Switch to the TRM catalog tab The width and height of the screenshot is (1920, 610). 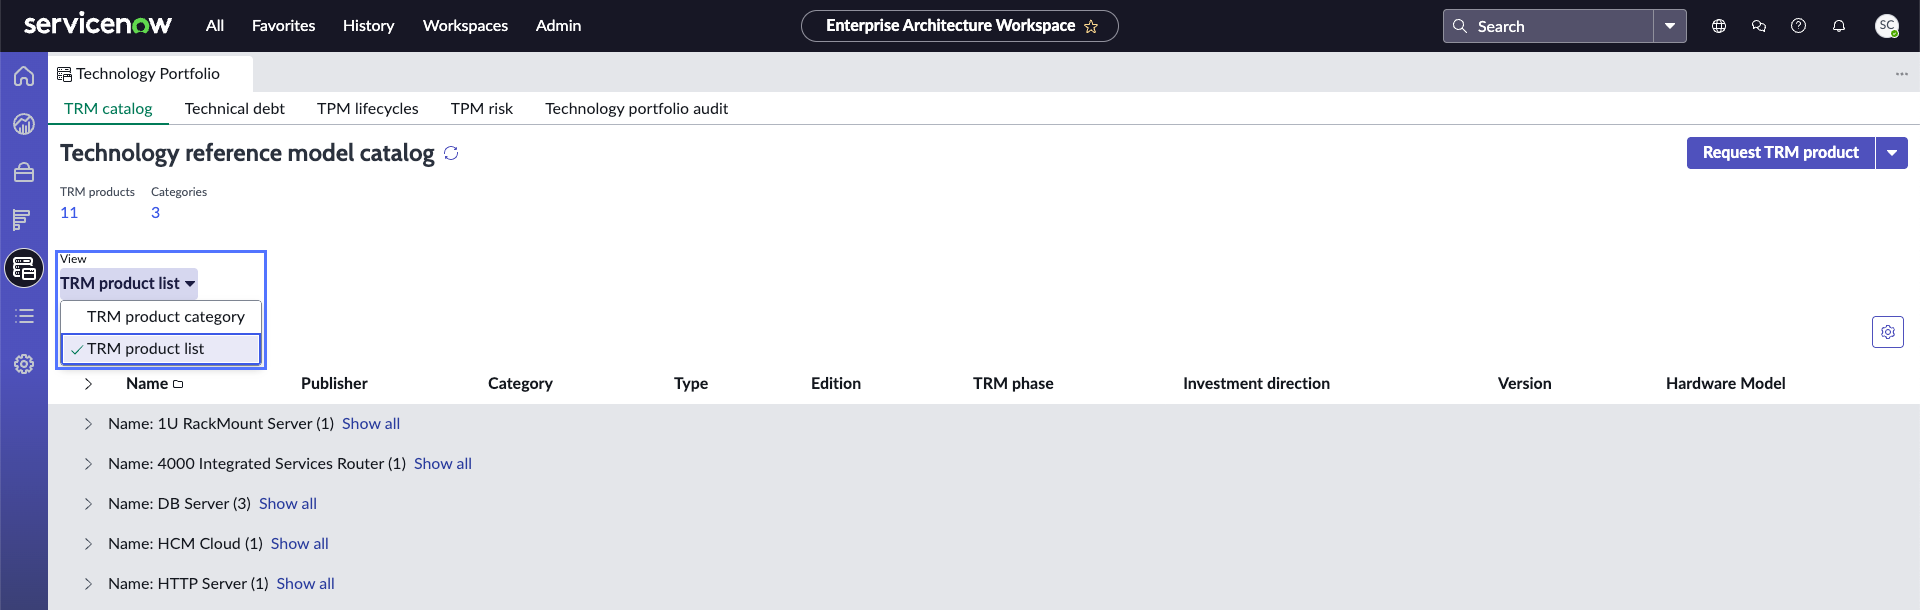point(108,109)
